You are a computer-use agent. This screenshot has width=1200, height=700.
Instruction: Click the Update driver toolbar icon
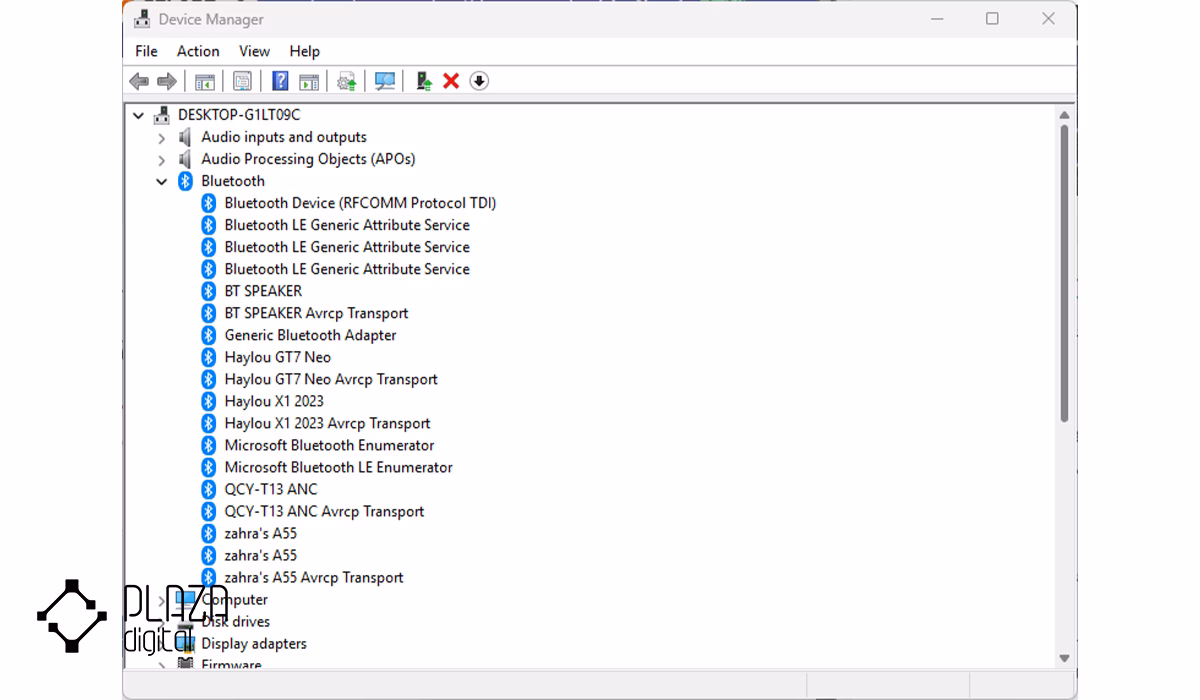click(x=424, y=81)
